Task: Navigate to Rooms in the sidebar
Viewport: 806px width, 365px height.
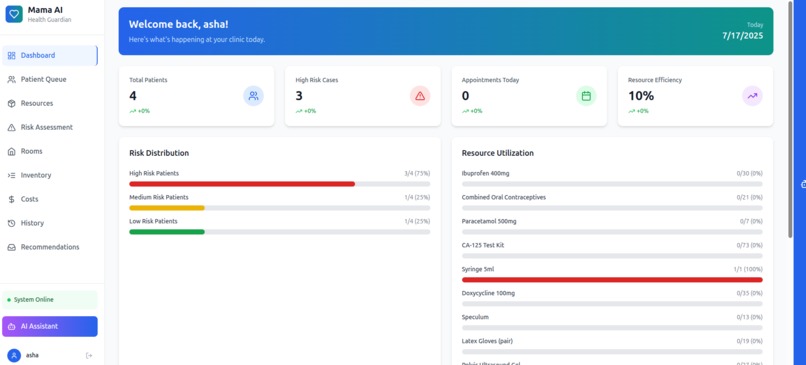Action: click(x=50, y=151)
